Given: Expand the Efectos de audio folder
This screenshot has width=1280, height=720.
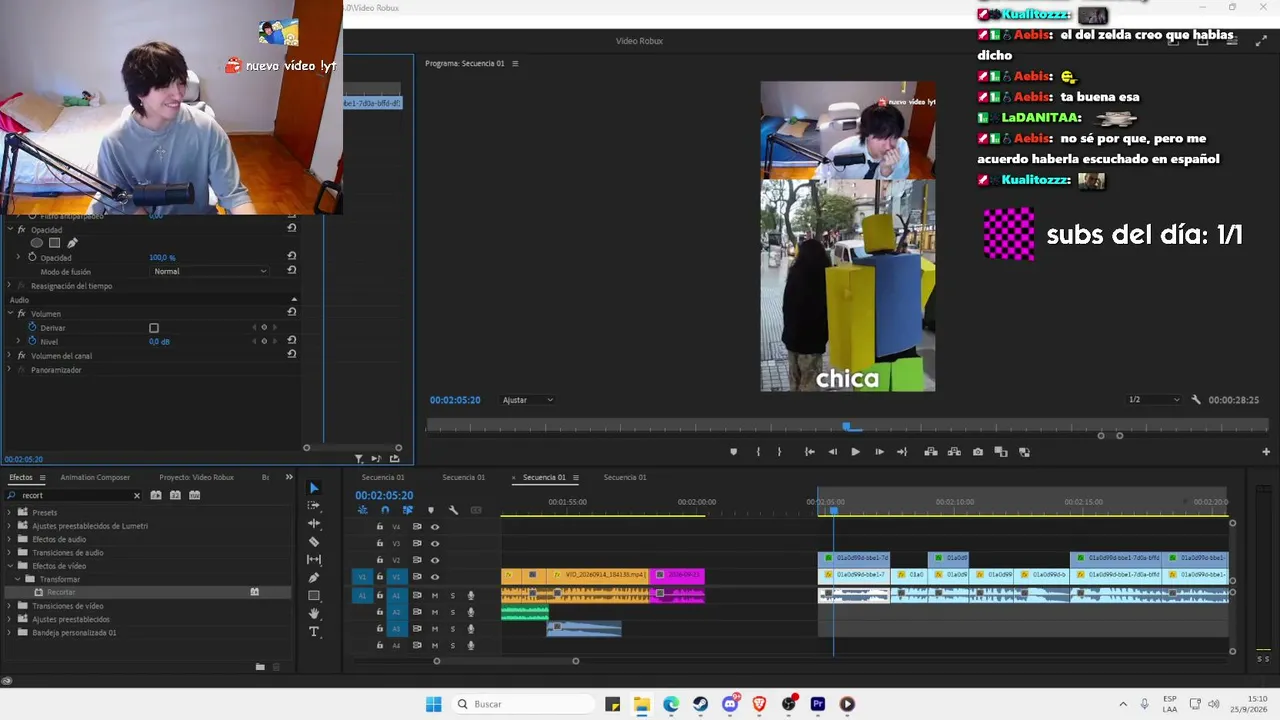Looking at the screenshot, I should coord(10,539).
